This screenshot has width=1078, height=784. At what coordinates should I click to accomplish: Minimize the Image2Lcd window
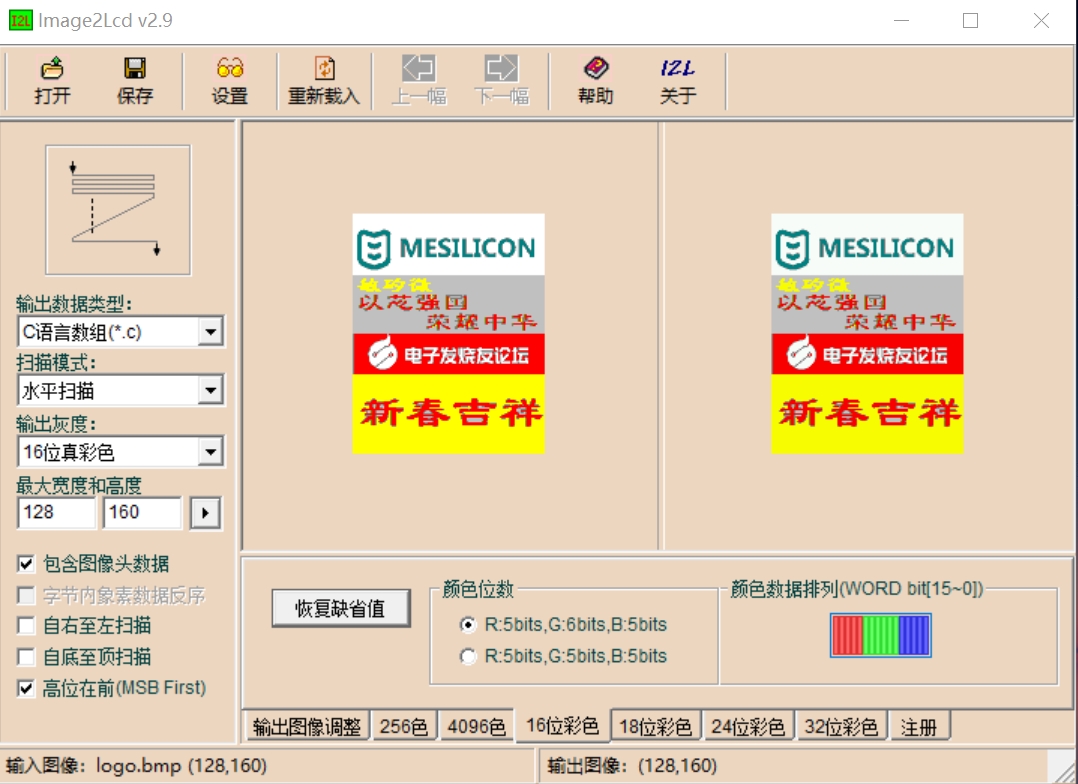pos(901,21)
